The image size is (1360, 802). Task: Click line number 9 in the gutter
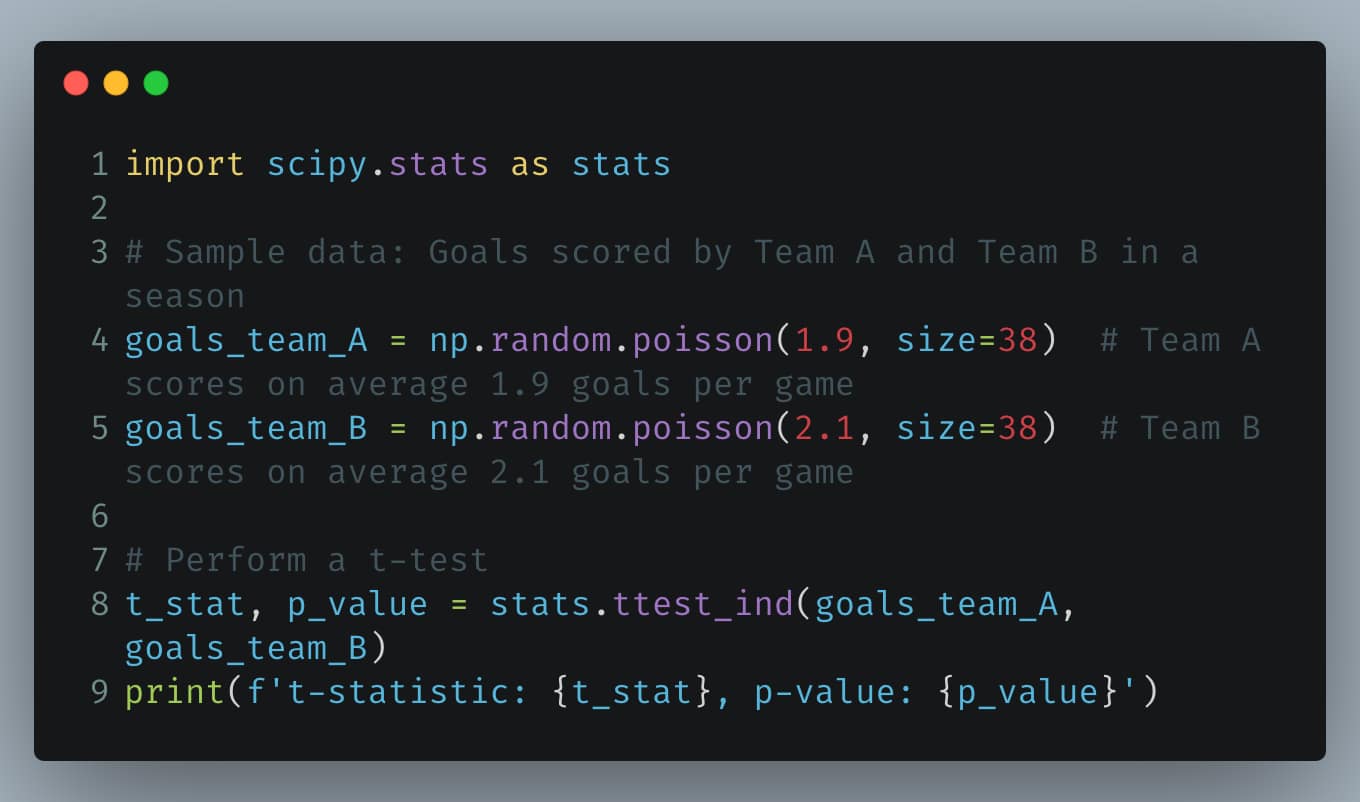click(99, 692)
